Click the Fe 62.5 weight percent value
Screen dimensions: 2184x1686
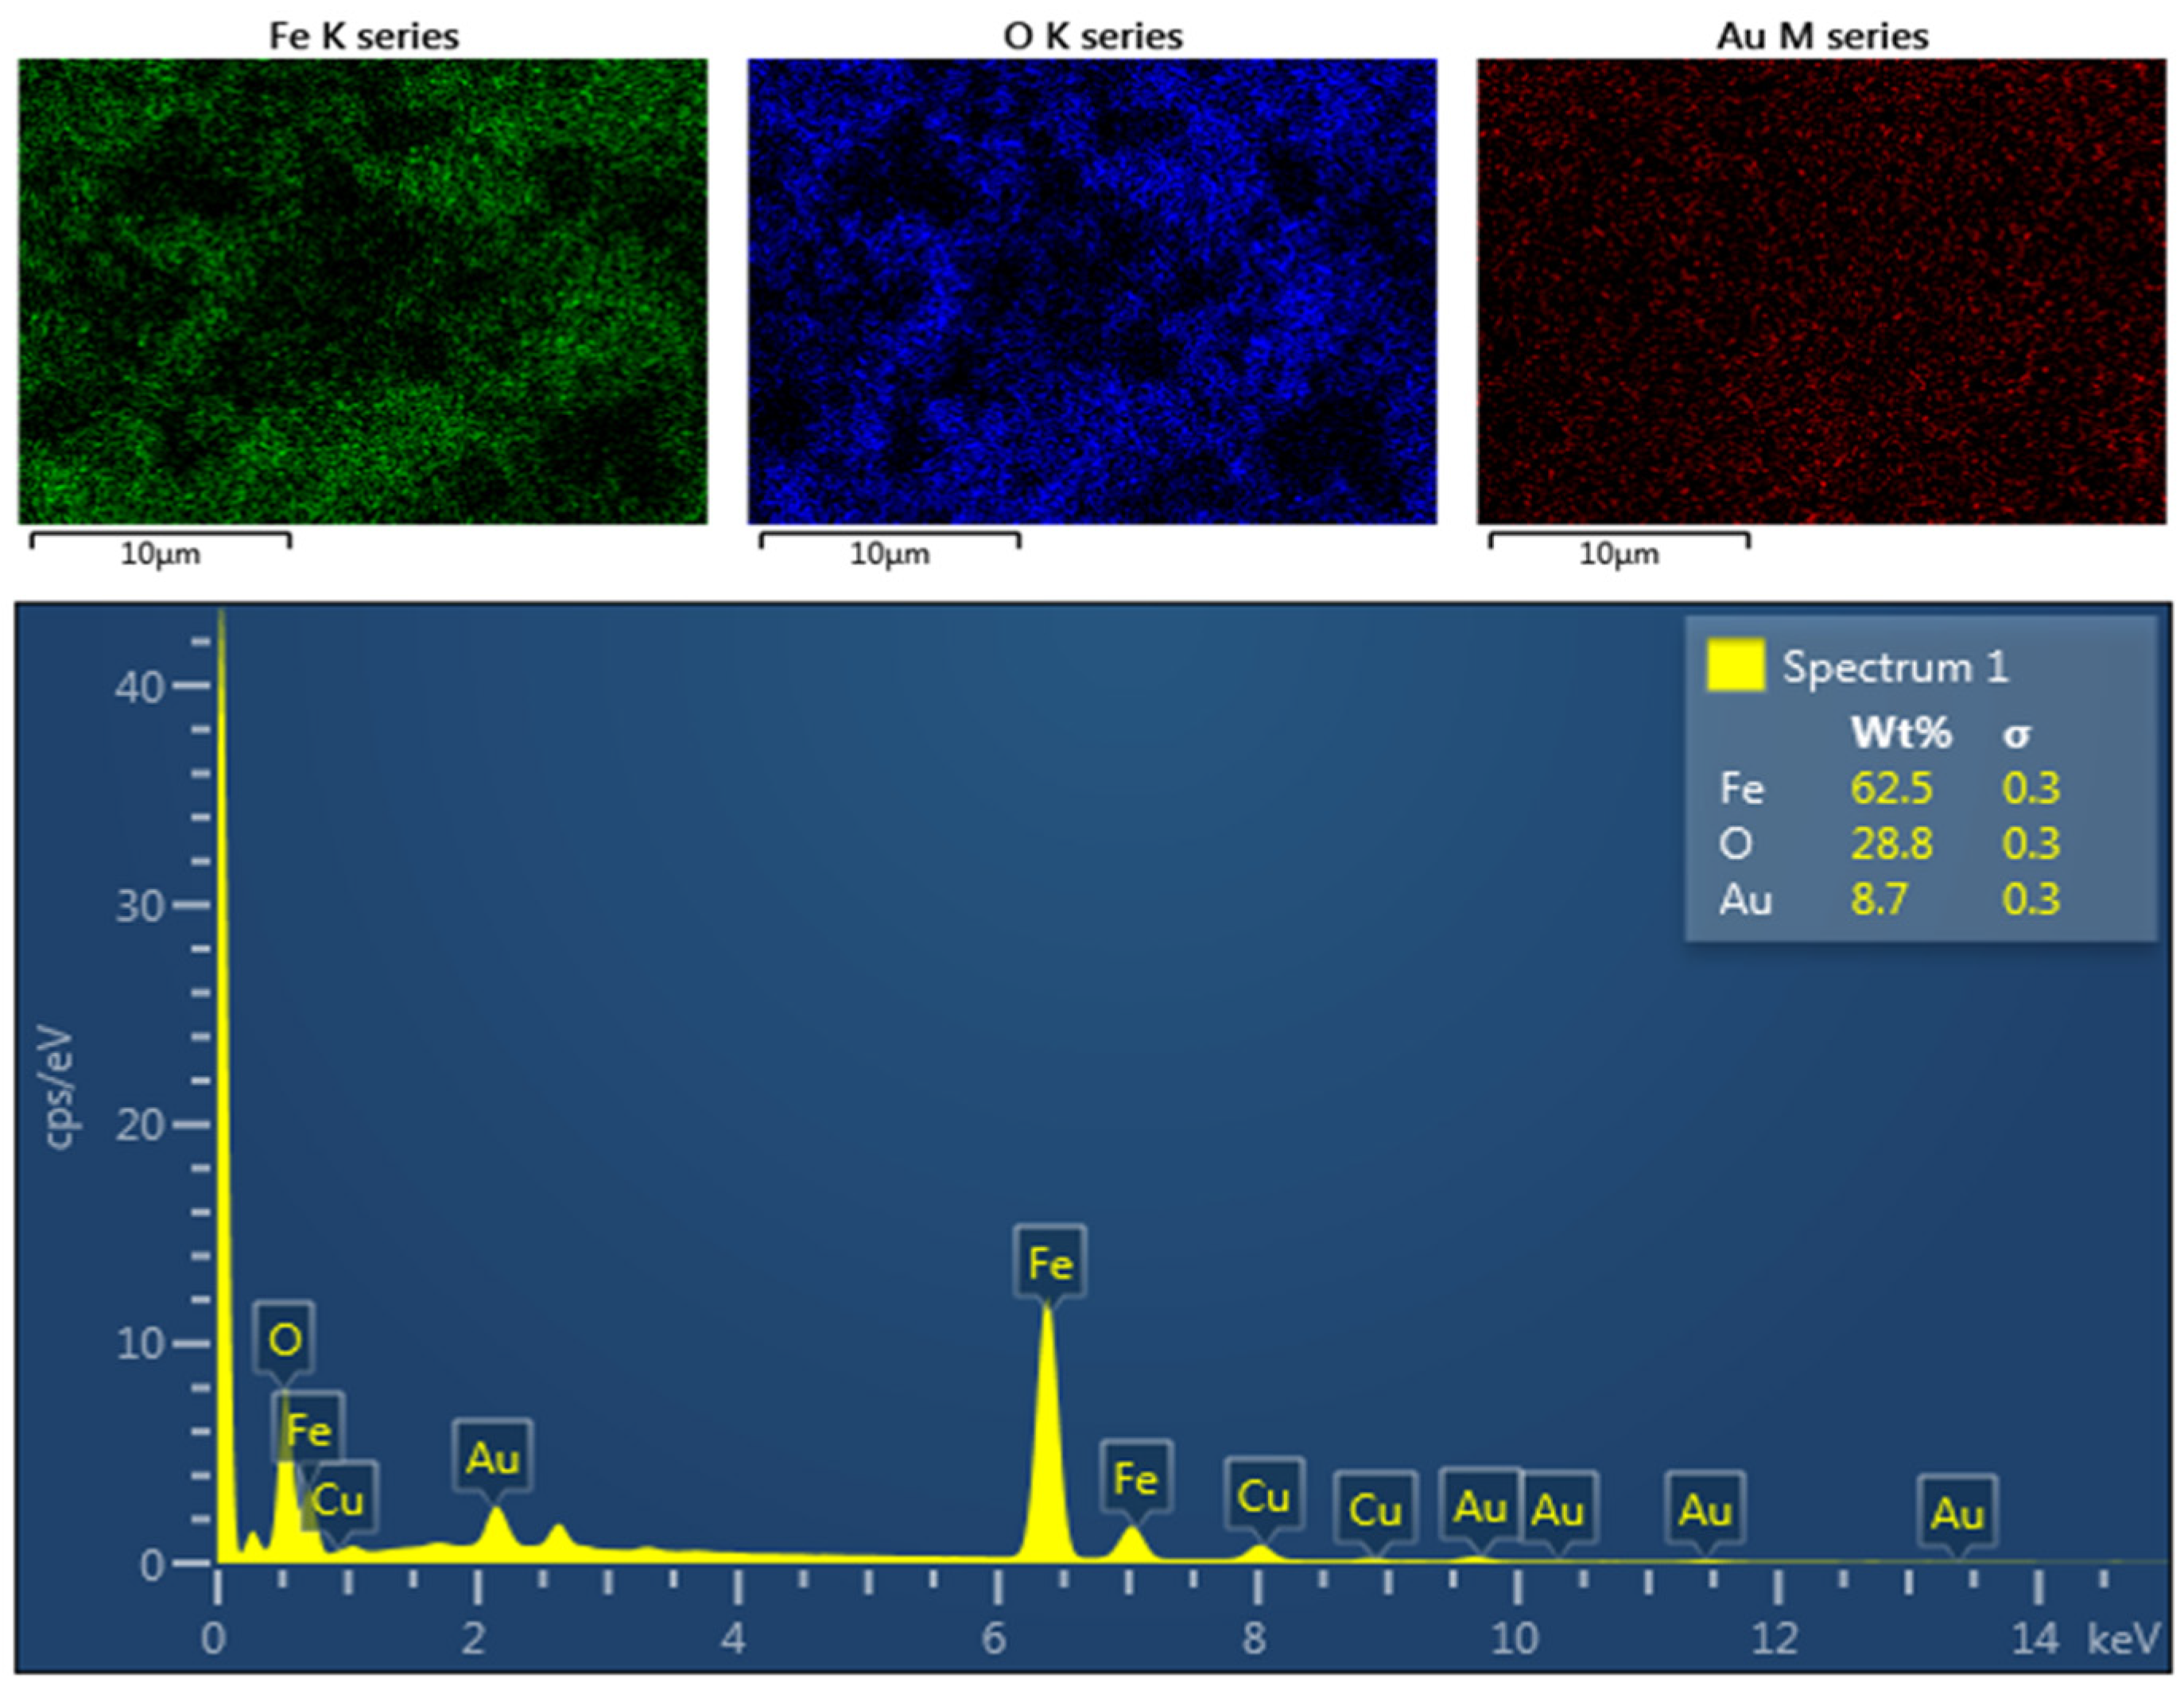(1891, 789)
